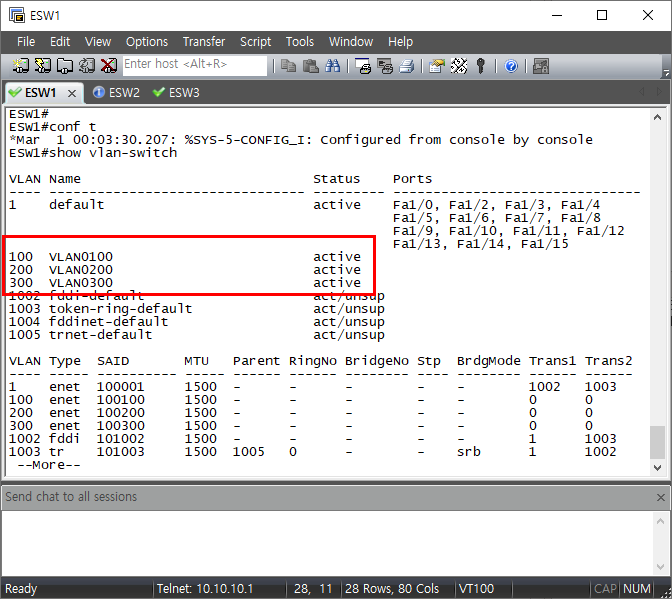
Task: Click inside the Send chat text area
Action: tap(328, 543)
